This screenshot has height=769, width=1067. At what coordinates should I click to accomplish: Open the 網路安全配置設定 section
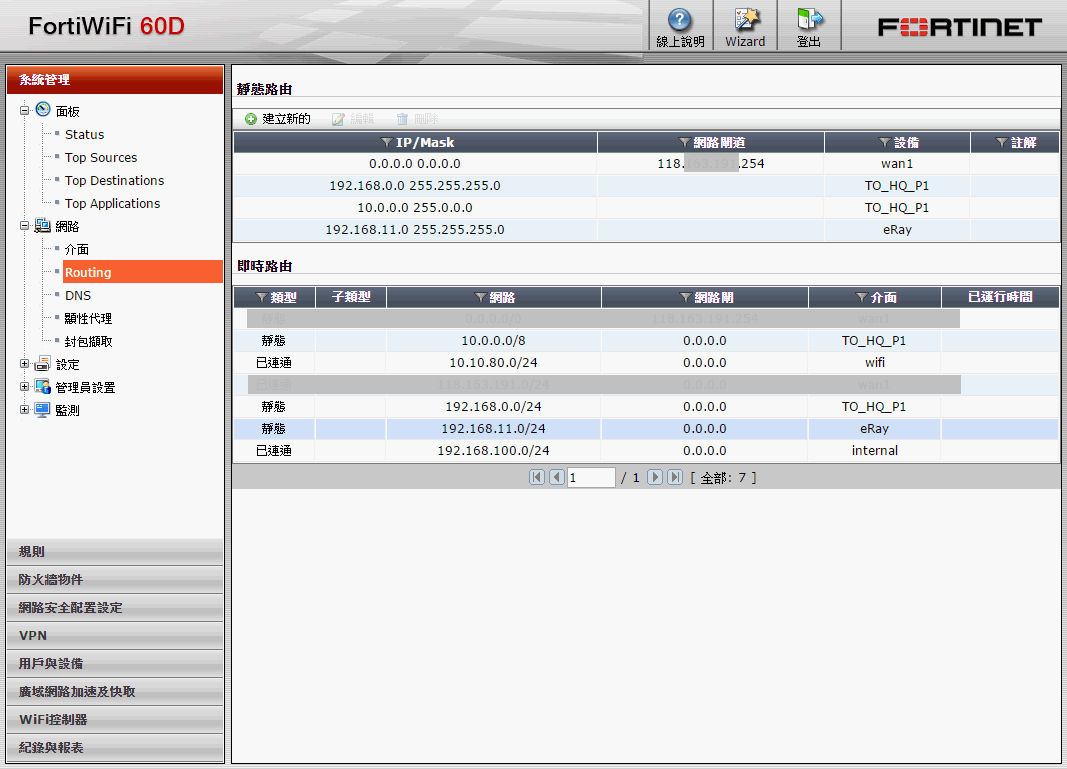pyautogui.click(x=115, y=608)
